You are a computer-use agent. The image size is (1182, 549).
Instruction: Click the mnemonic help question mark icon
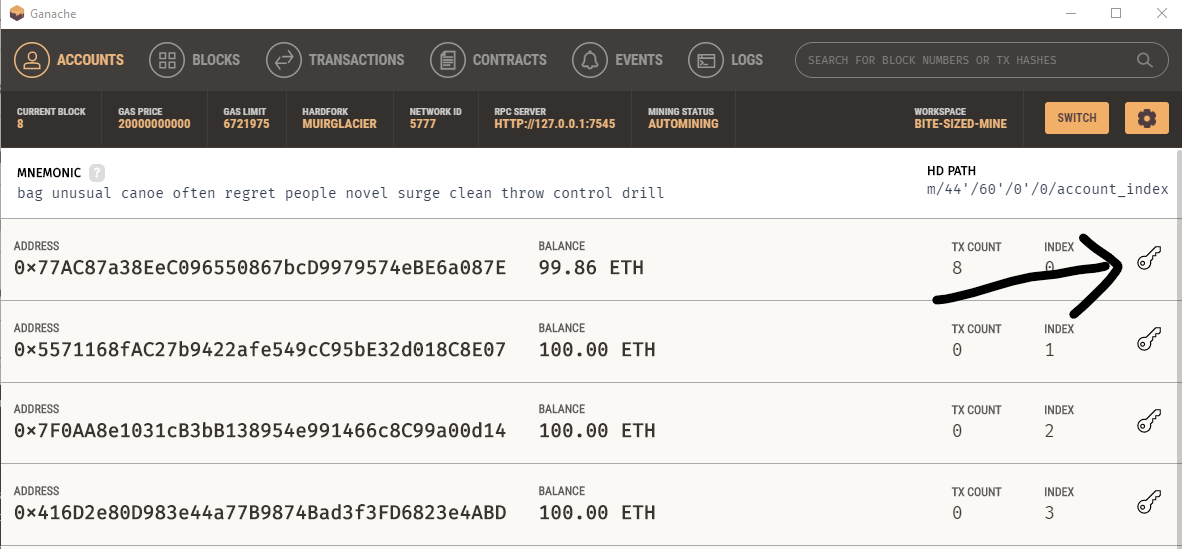coord(96,173)
